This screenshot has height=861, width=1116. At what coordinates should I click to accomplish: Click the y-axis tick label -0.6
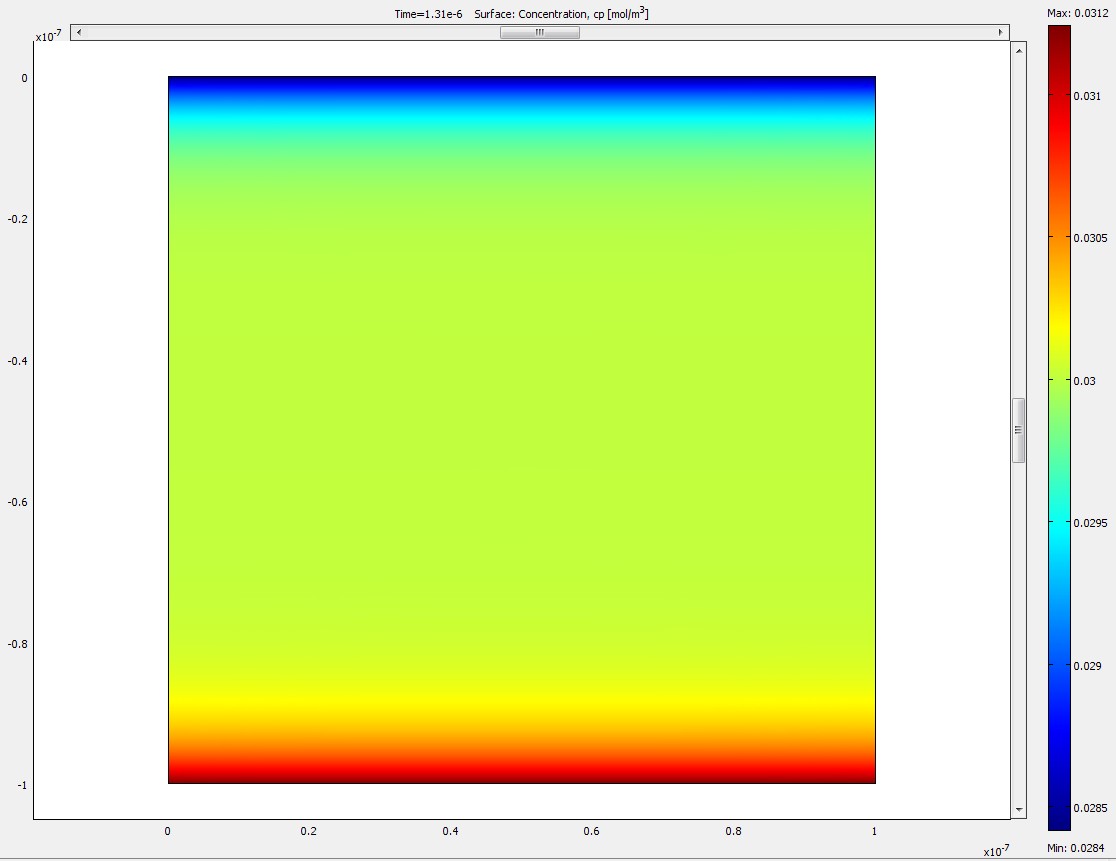click(18, 502)
